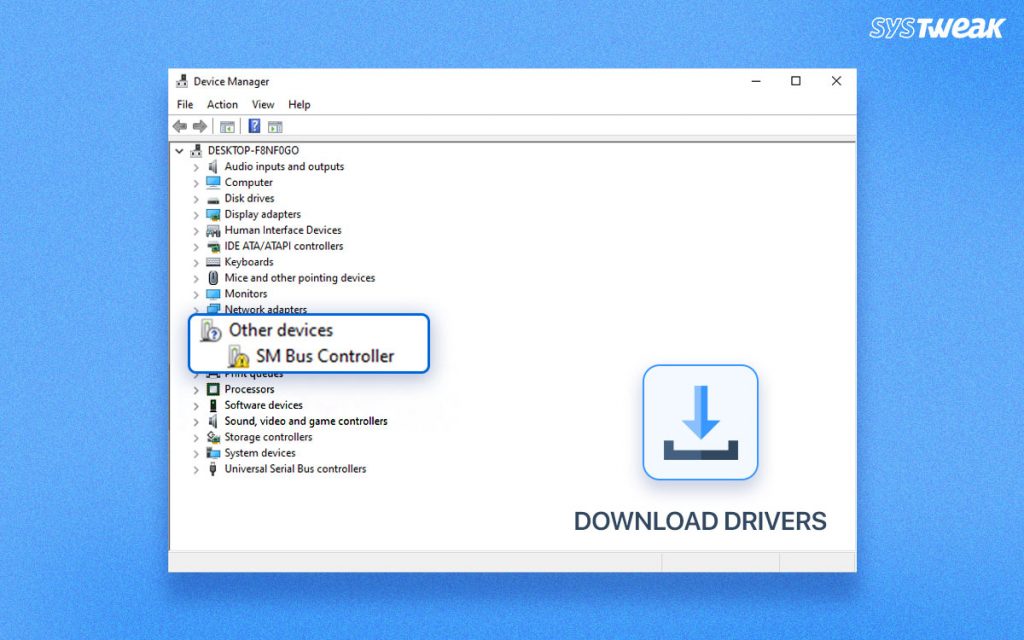
Task: Click the back navigation arrow
Action: (x=180, y=126)
